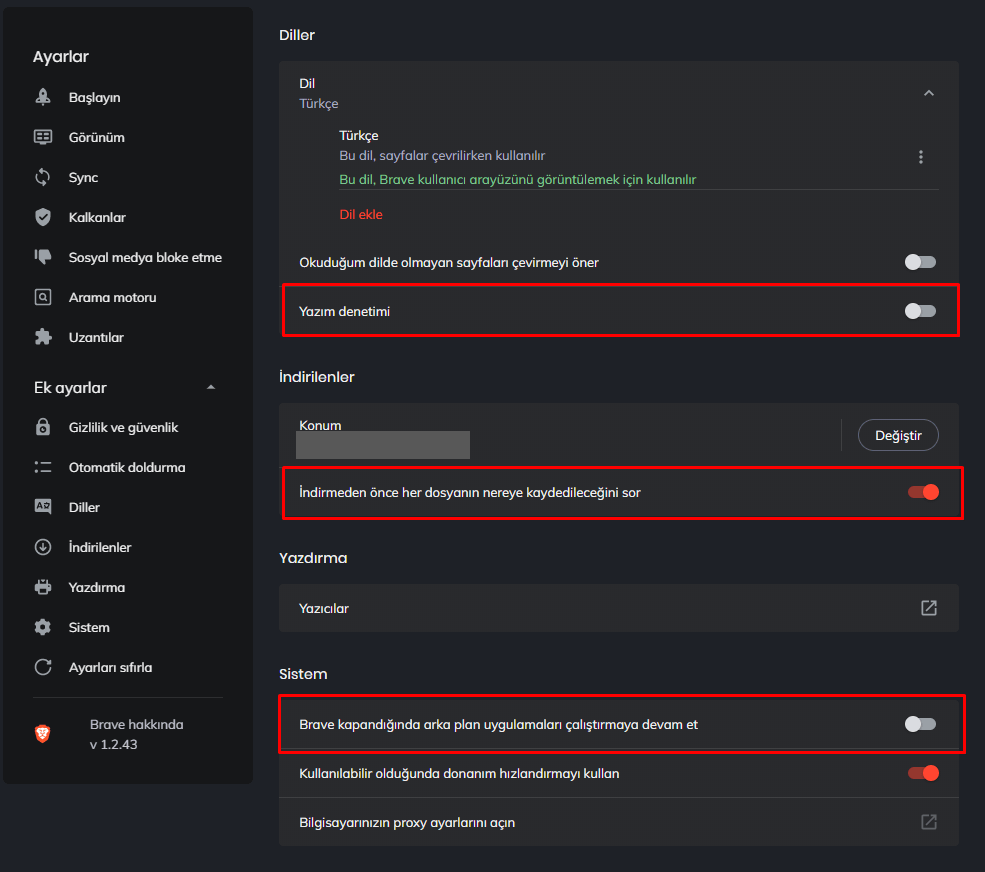
Task: Open the Görünüm settings icon
Action: tap(44, 137)
